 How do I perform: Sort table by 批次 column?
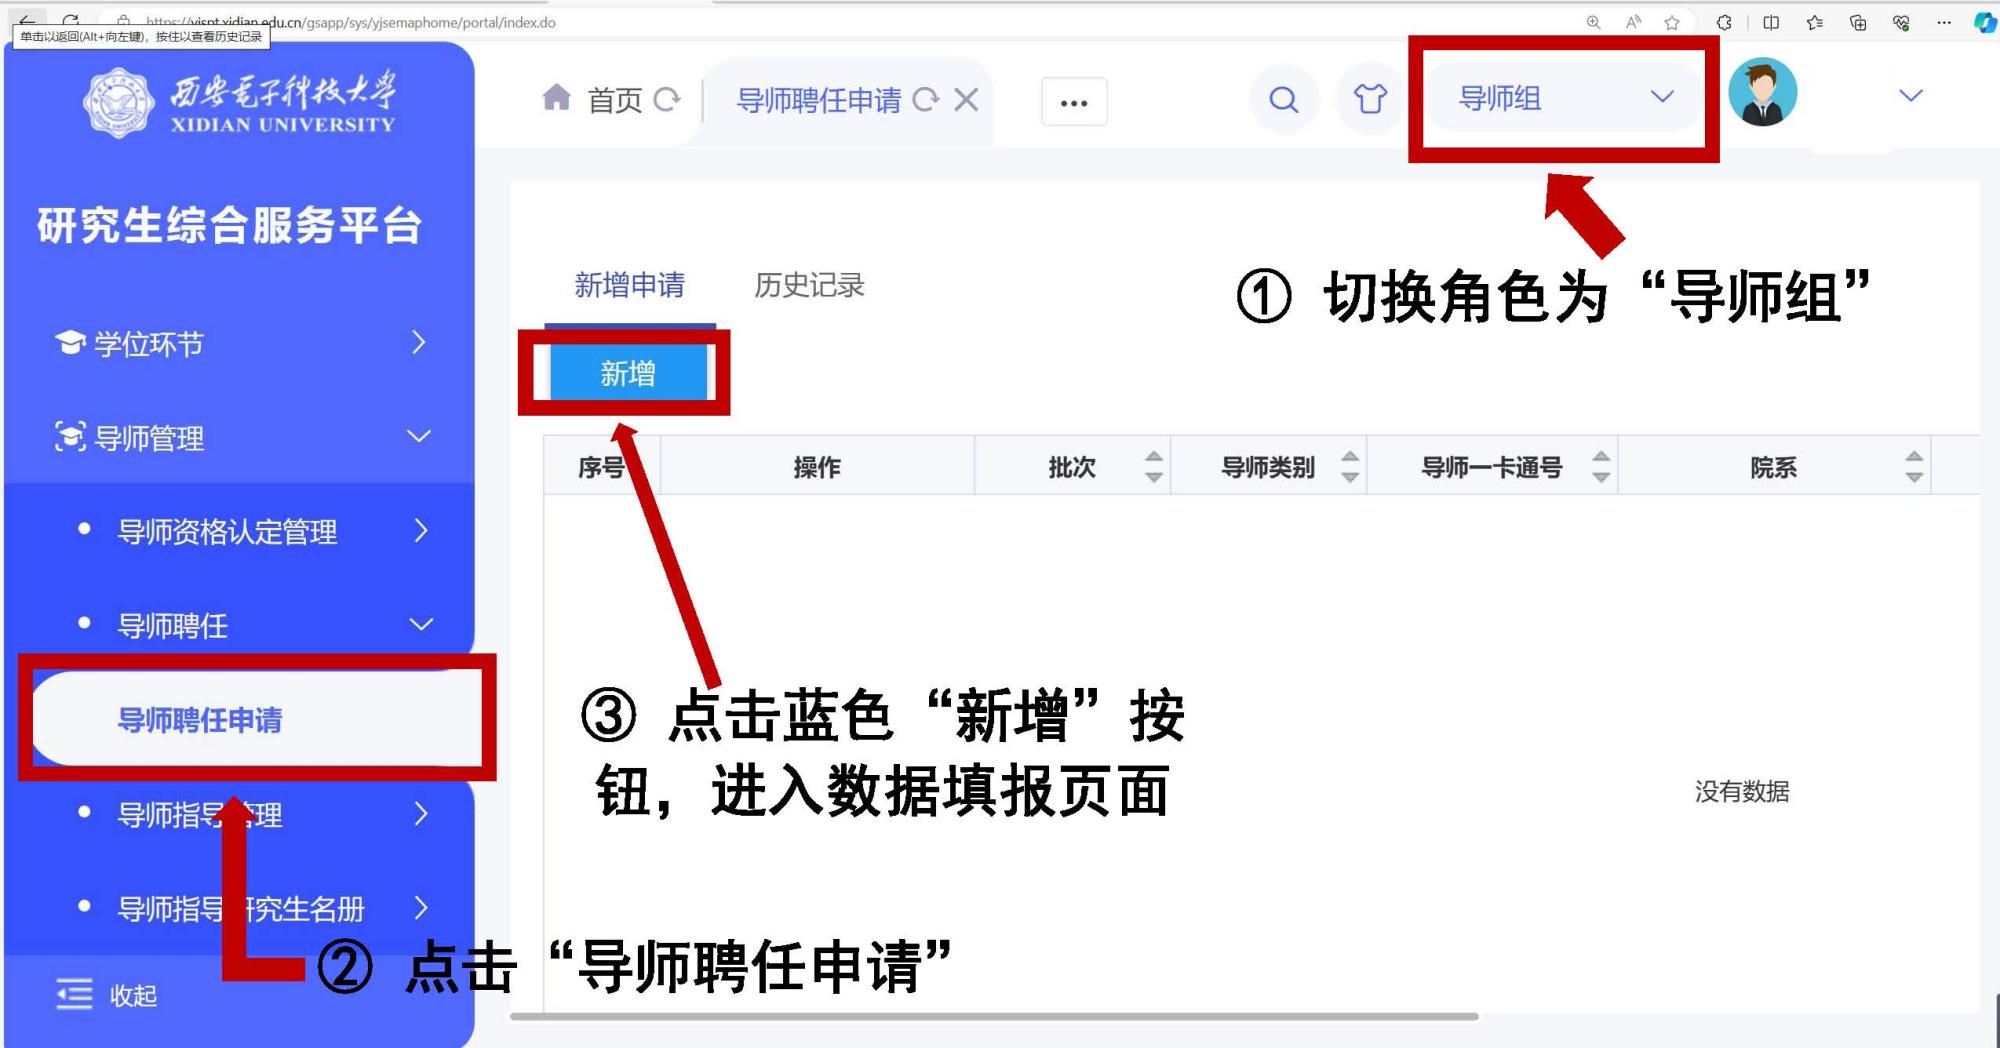pos(1153,466)
